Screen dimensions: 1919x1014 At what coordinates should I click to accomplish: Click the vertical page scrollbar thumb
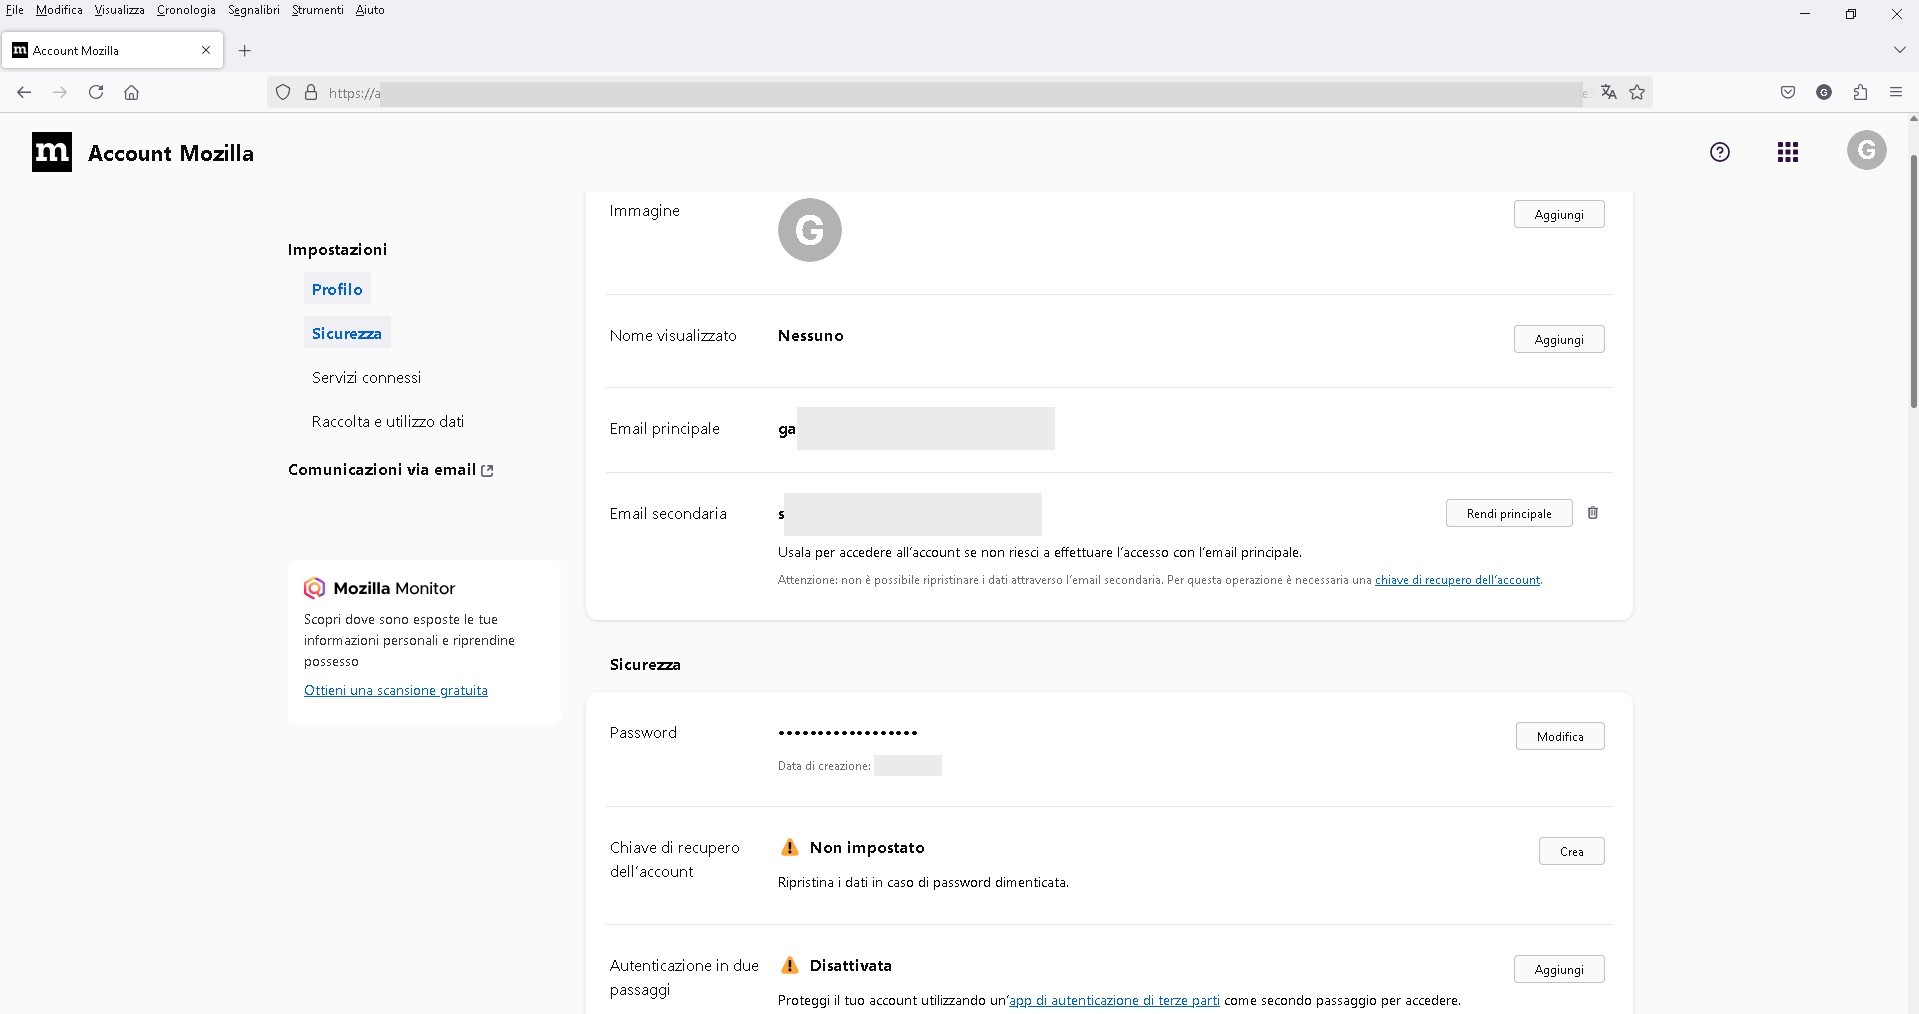(x=1913, y=280)
